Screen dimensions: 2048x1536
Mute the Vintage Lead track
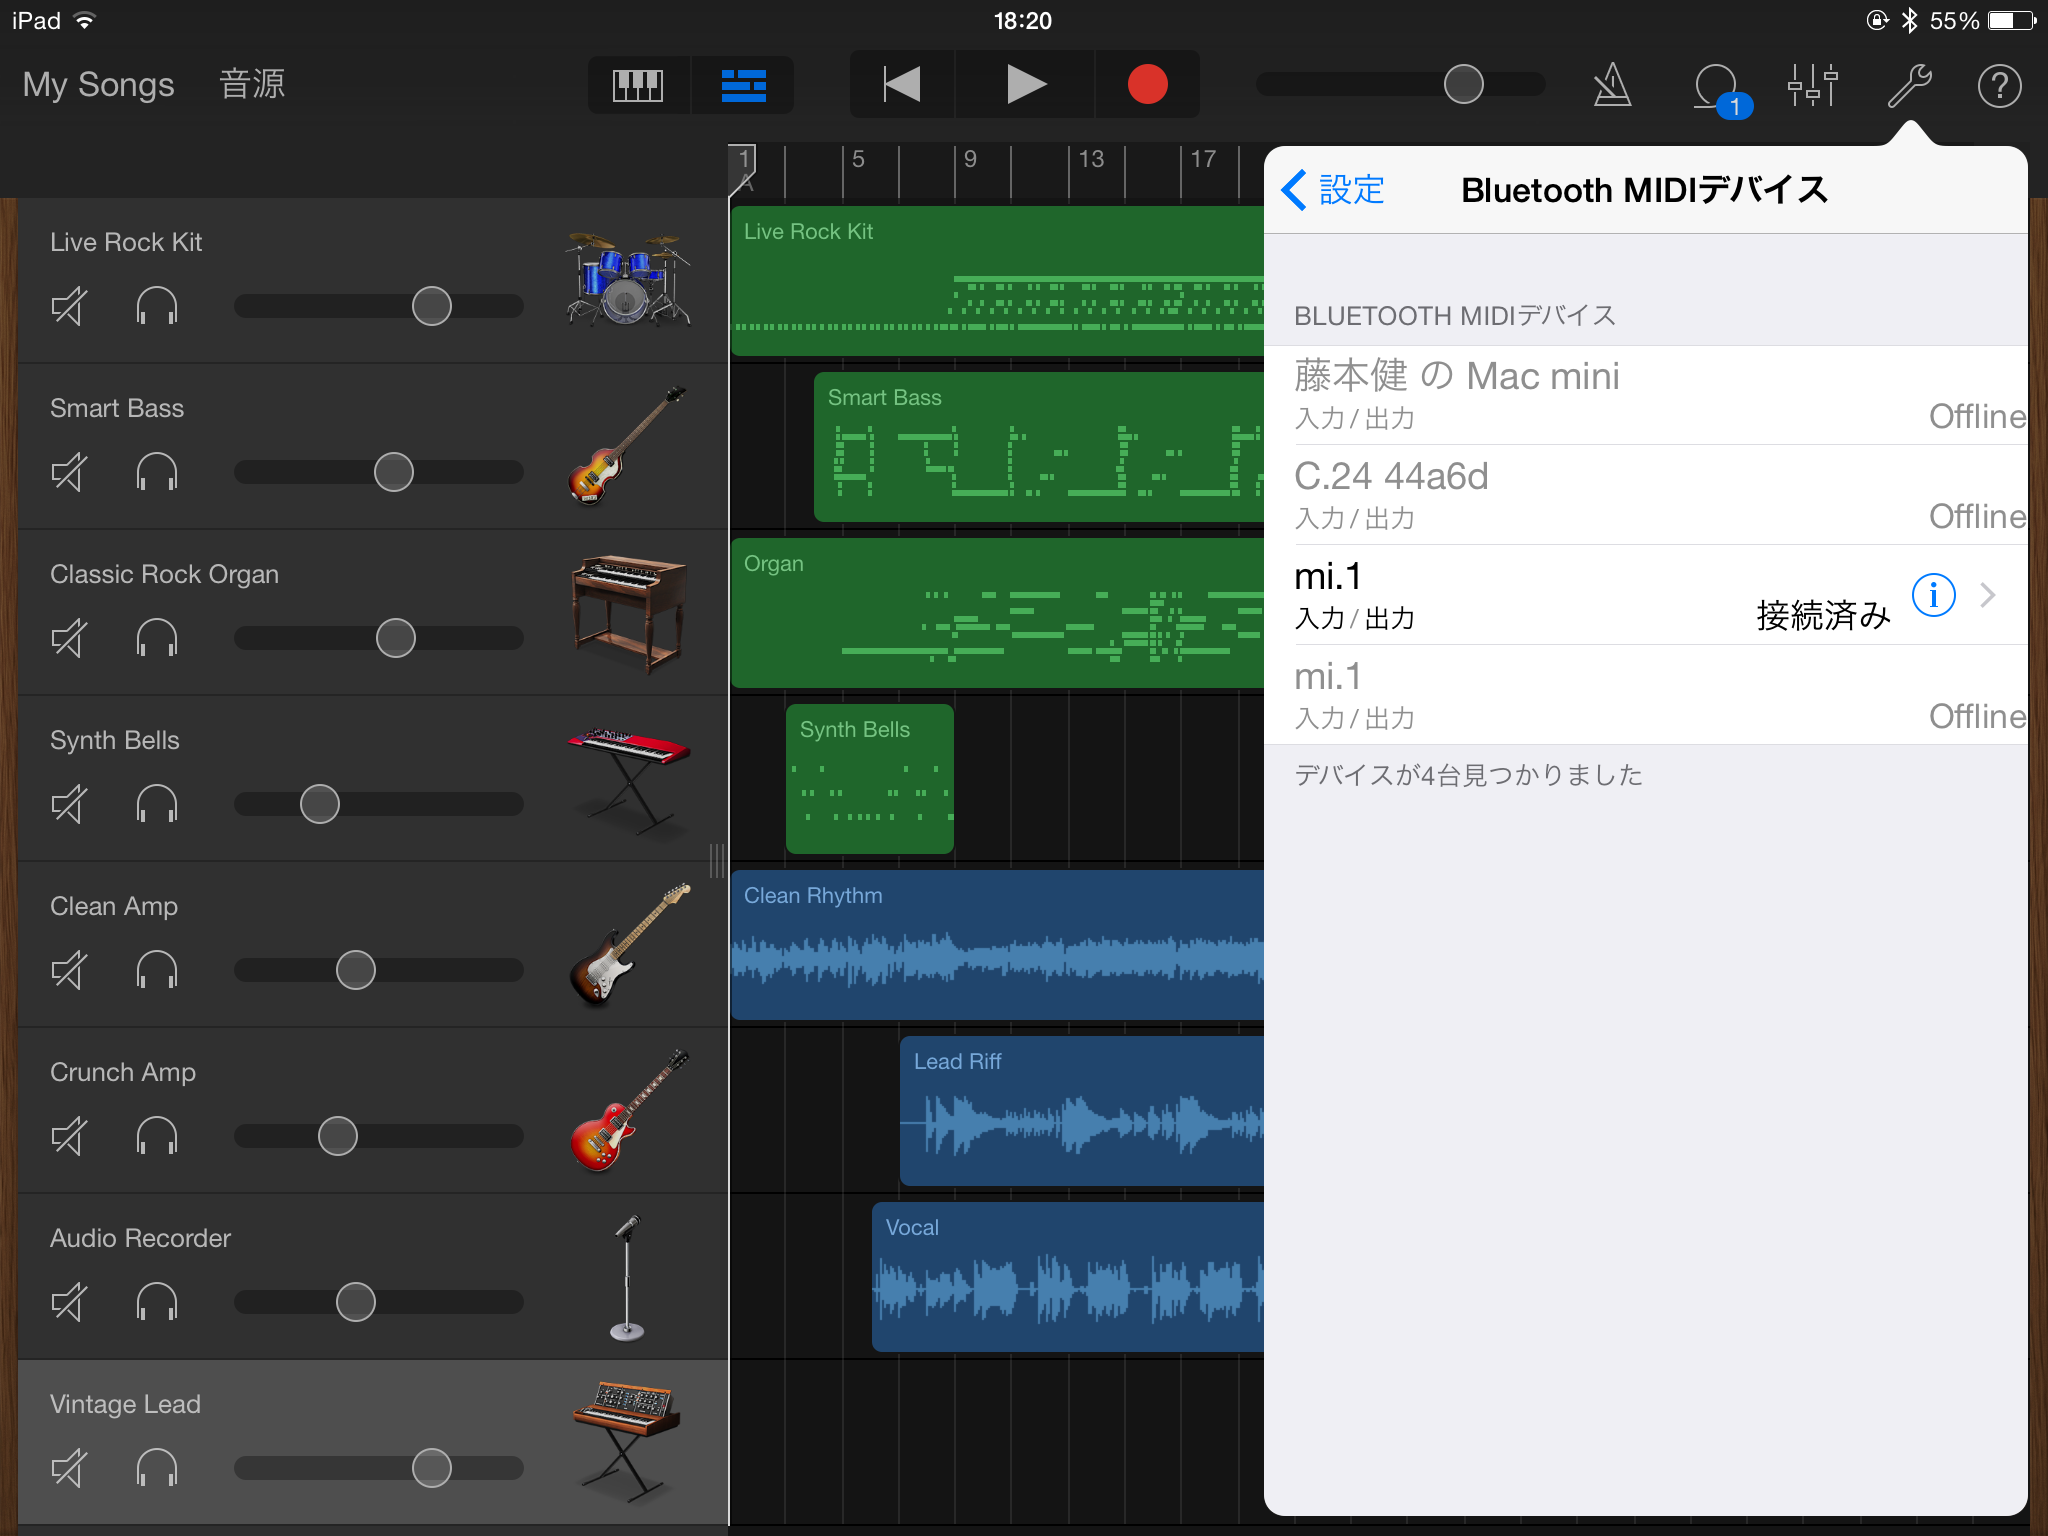69,1468
